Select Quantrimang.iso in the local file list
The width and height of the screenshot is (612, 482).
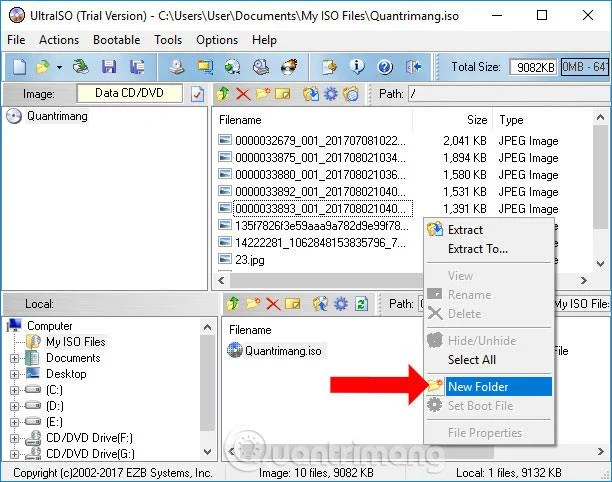tap(283, 351)
